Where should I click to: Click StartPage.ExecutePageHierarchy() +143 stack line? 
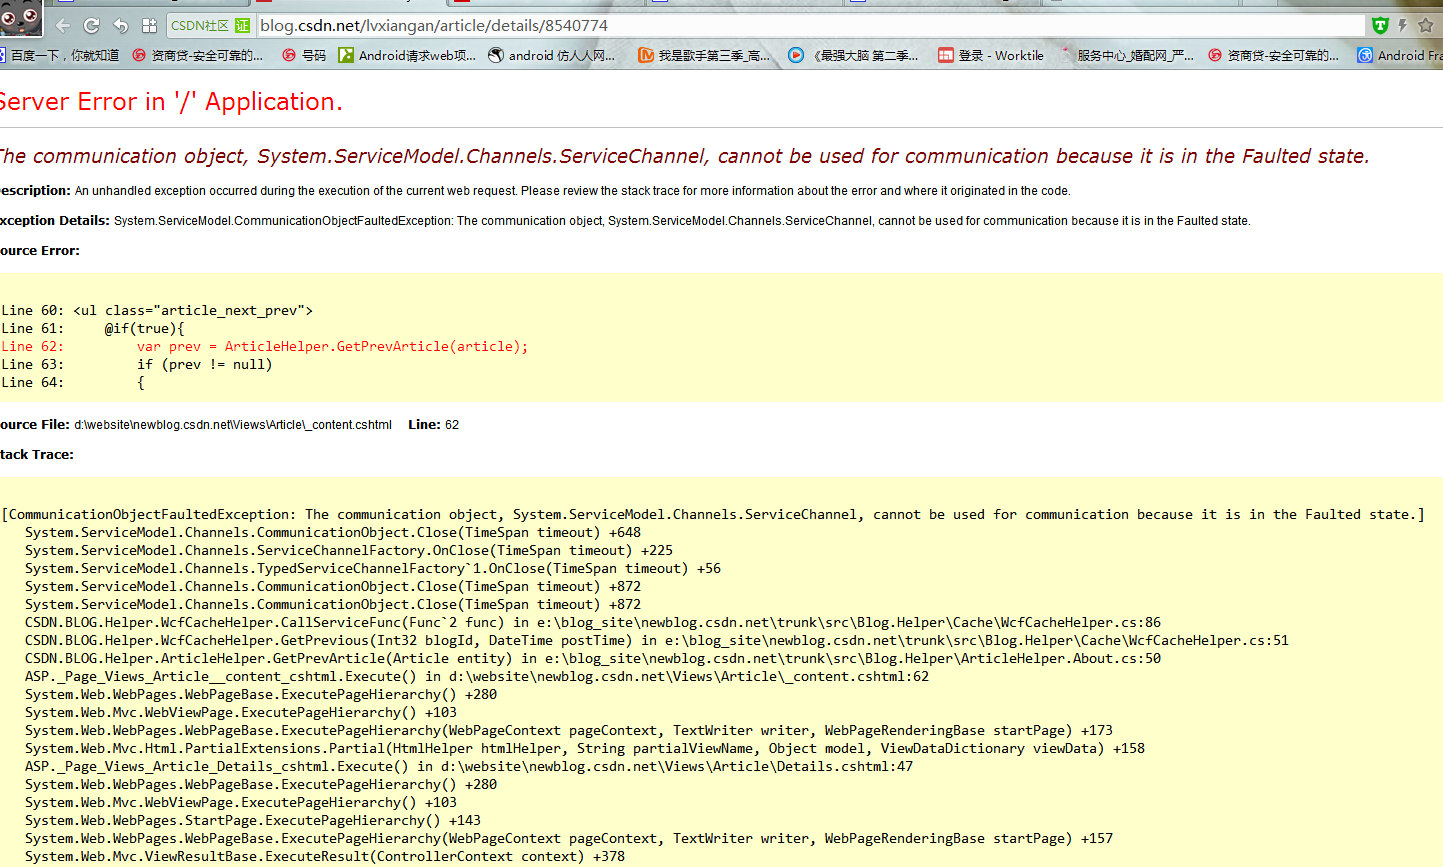pos(253,820)
